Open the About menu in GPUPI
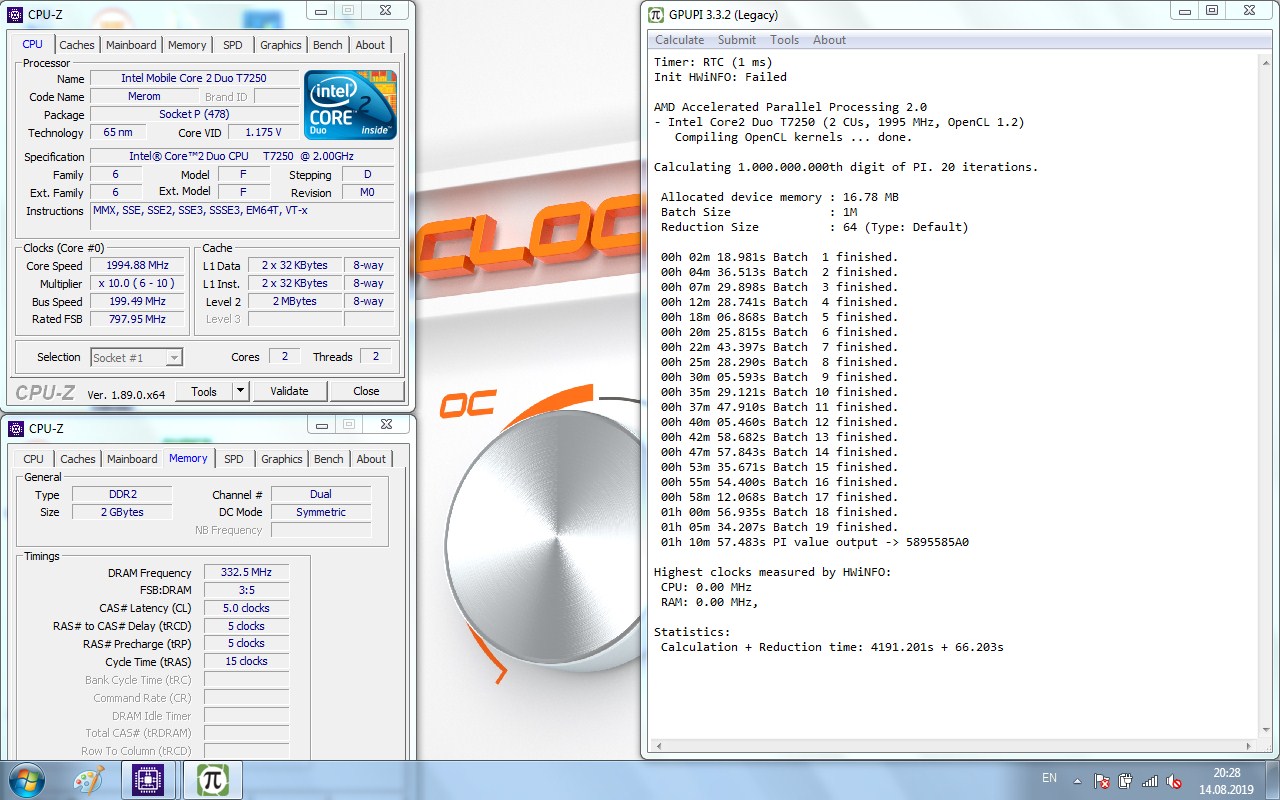The width and height of the screenshot is (1280, 800). (830, 40)
